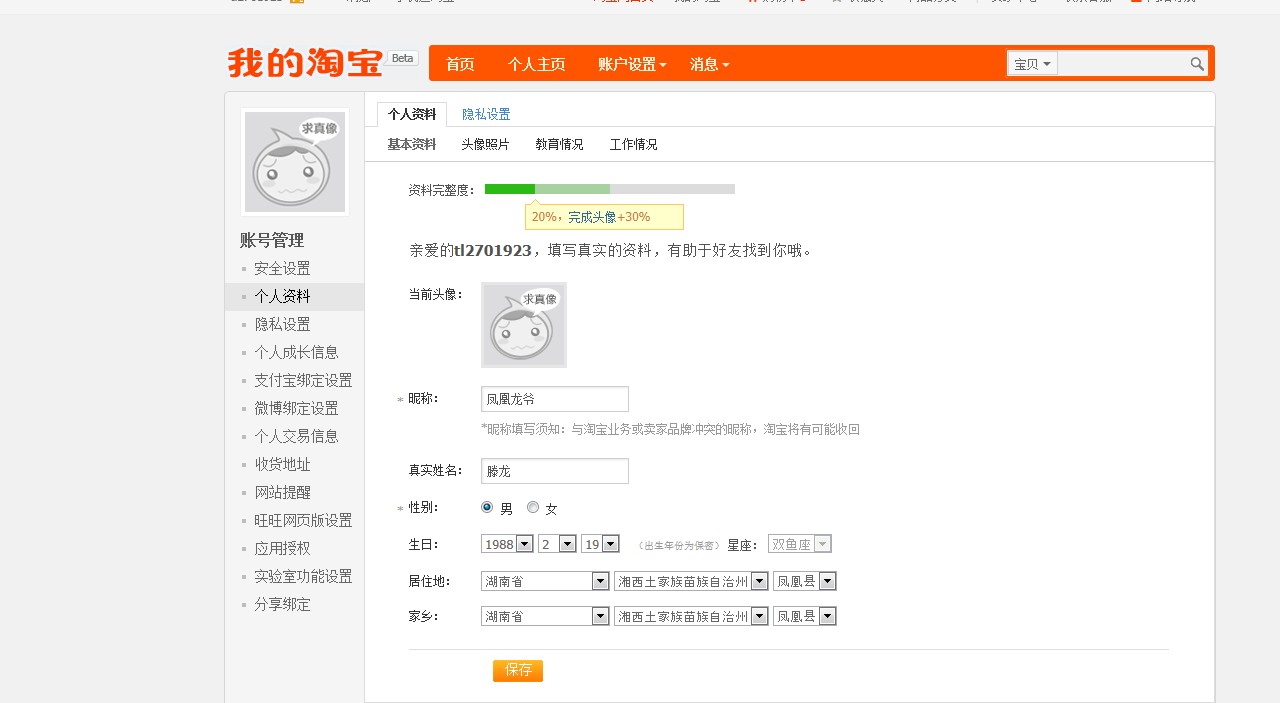Open 个人交易信息 in the sidebar

click(296, 436)
